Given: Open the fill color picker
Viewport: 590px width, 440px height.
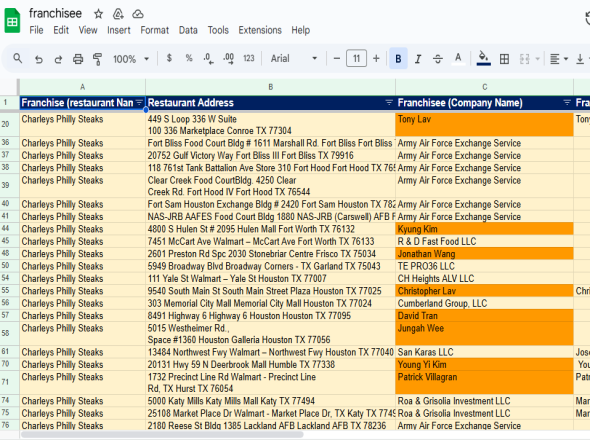Looking at the screenshot, I should (484, 58).
